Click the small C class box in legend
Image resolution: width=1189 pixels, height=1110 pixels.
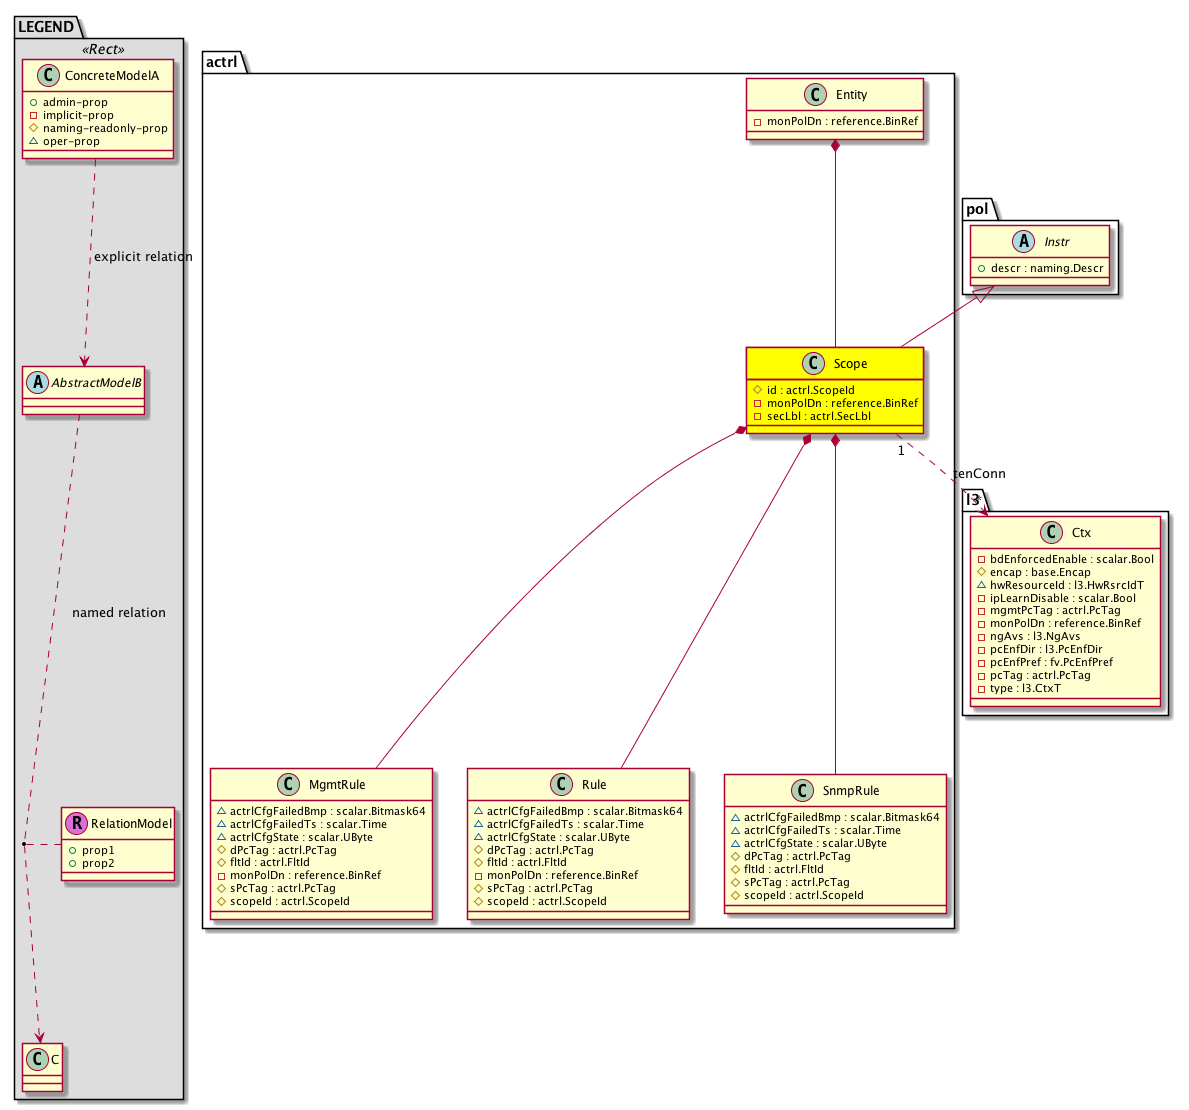(x=42, y=1067)
